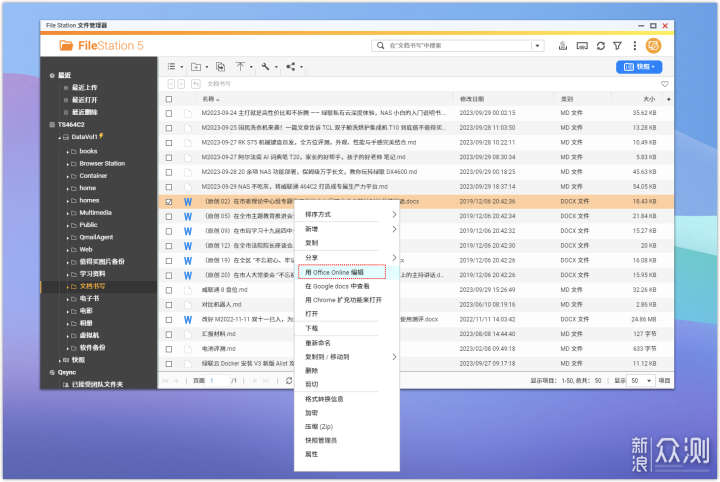
Task: Sort by the 名称 column header
Action: coord(208,99)
